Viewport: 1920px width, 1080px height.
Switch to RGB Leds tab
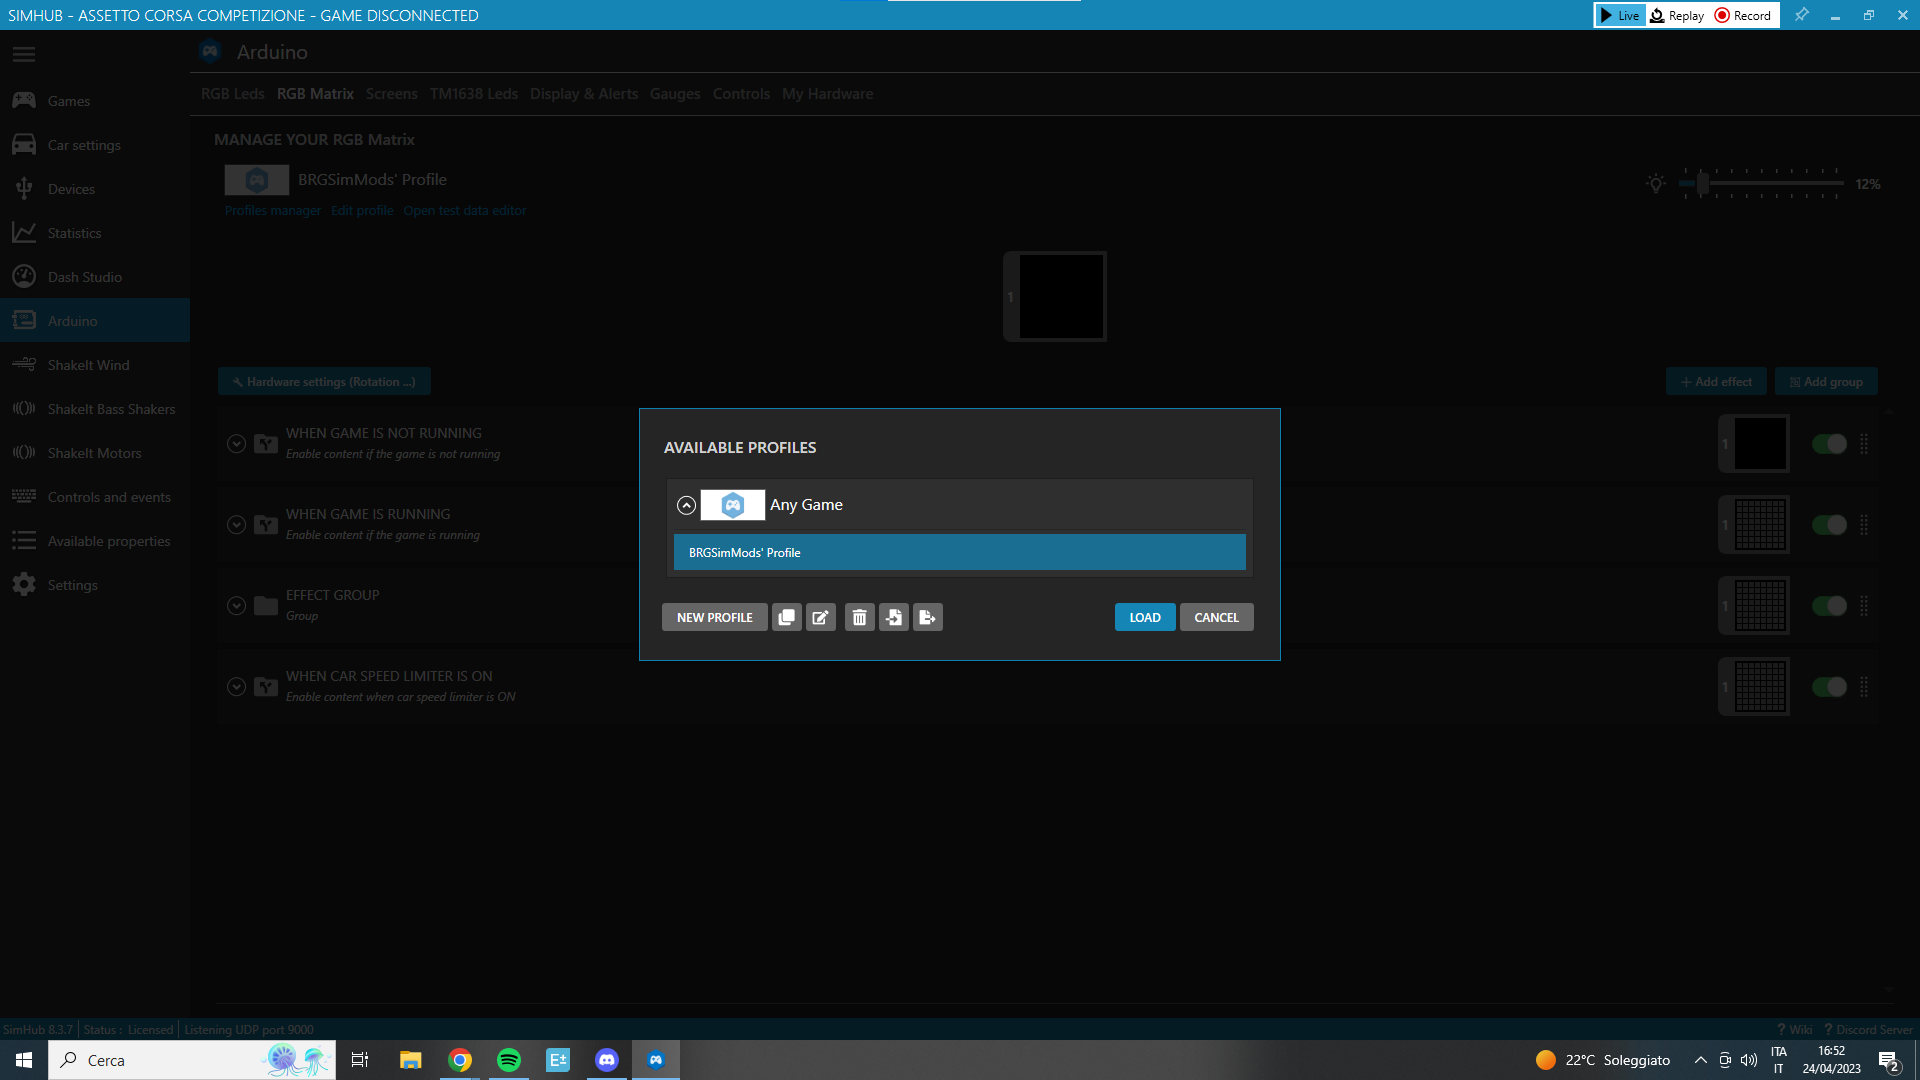pos(232,94)
